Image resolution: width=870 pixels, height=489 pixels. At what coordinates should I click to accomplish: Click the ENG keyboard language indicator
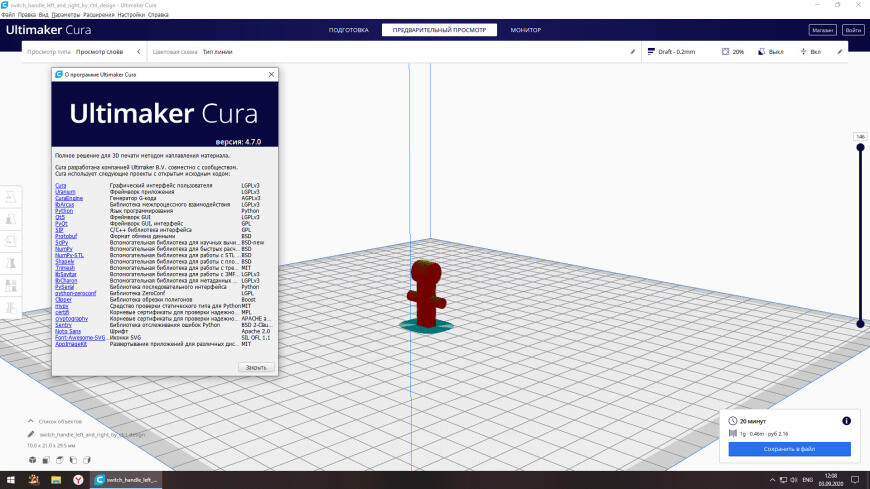click(807, 480)
